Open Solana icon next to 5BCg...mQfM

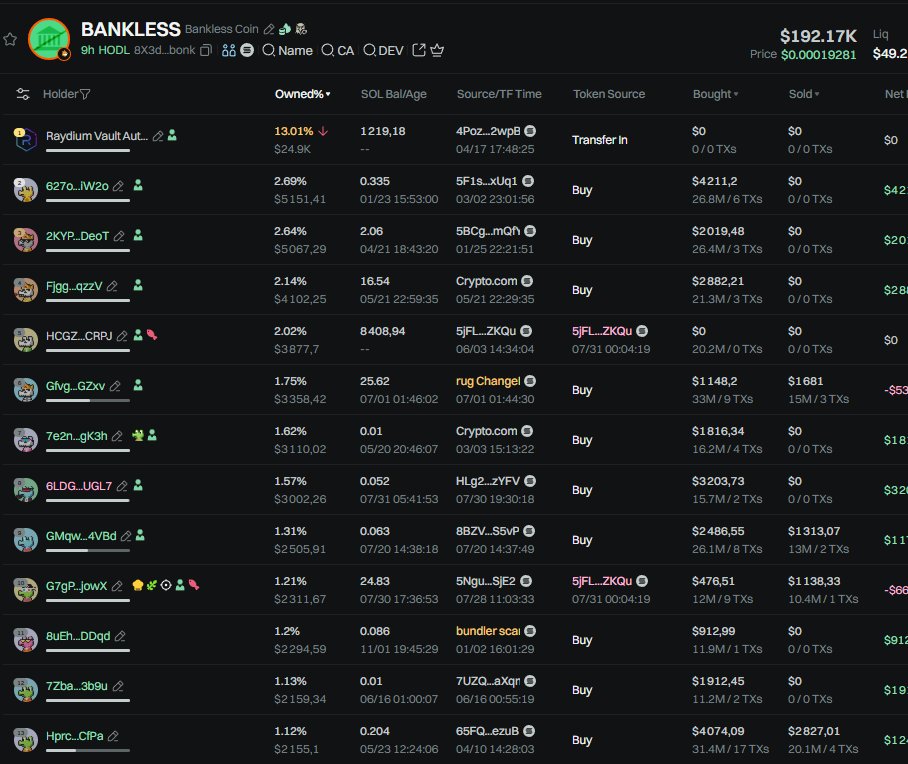(x=530, y=231)
